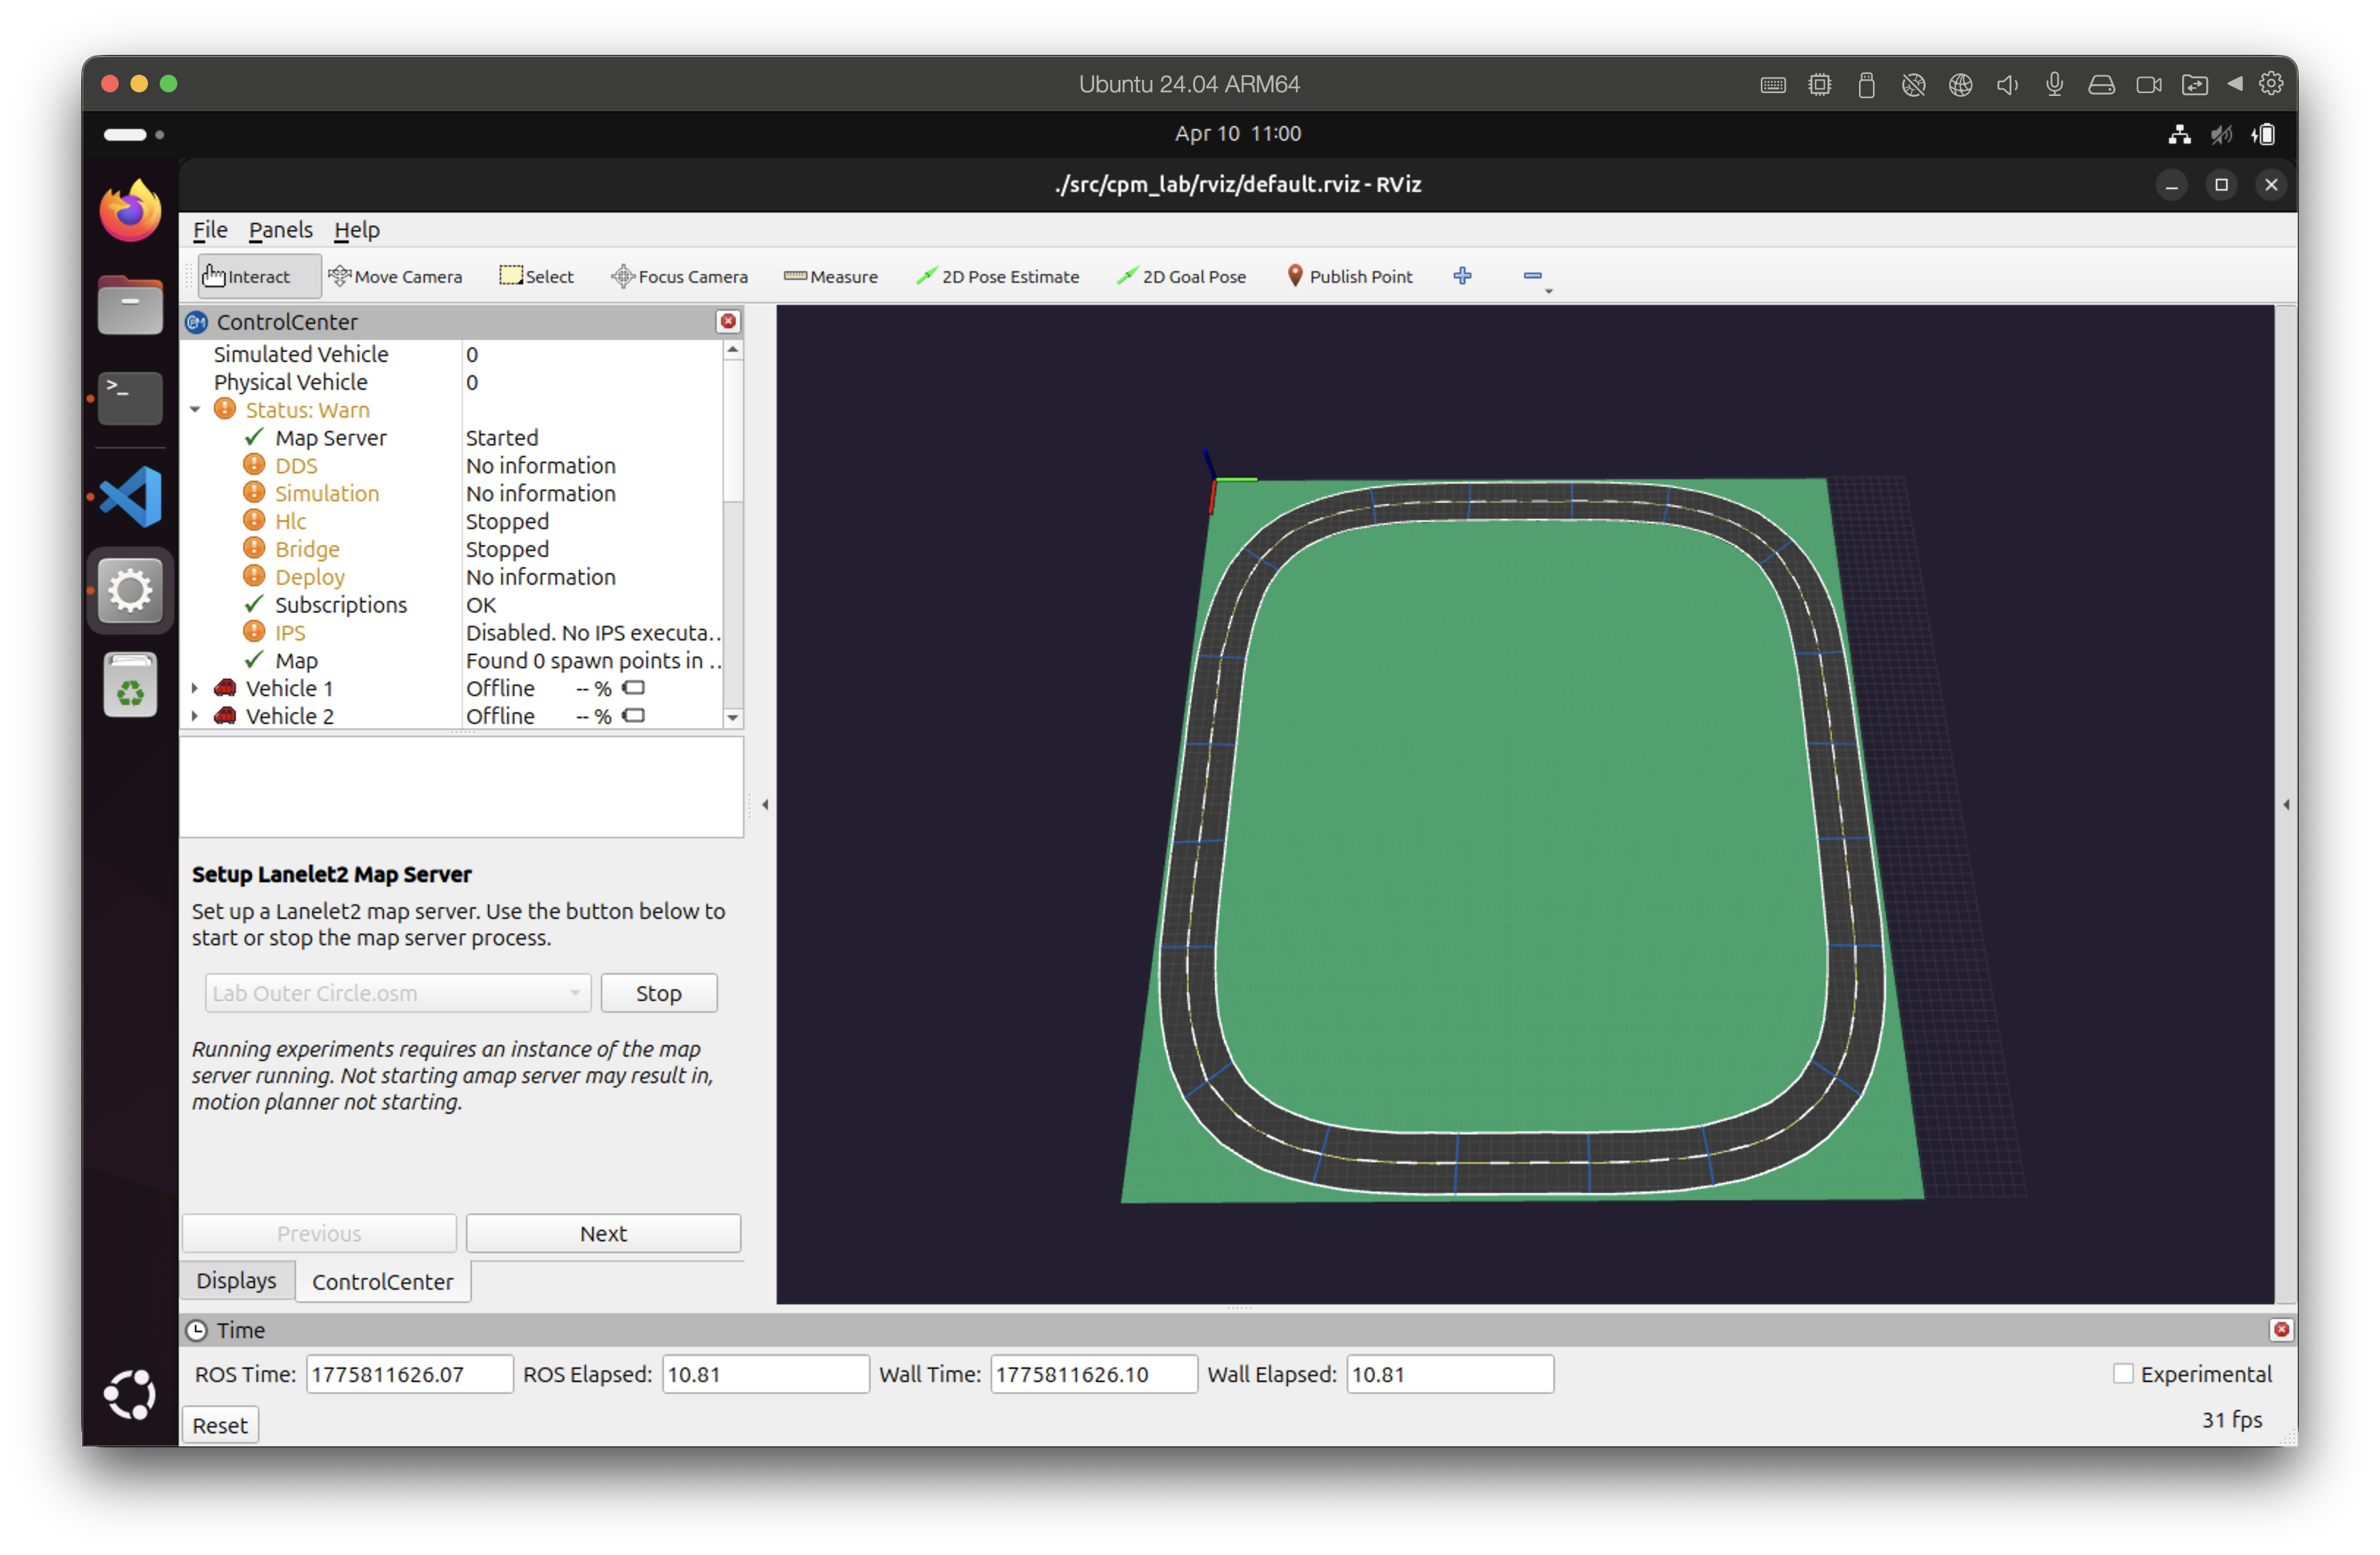Open the Files app in the dock
Viewport: 2380px width, 1555px height.
click(x=130, y=304)
